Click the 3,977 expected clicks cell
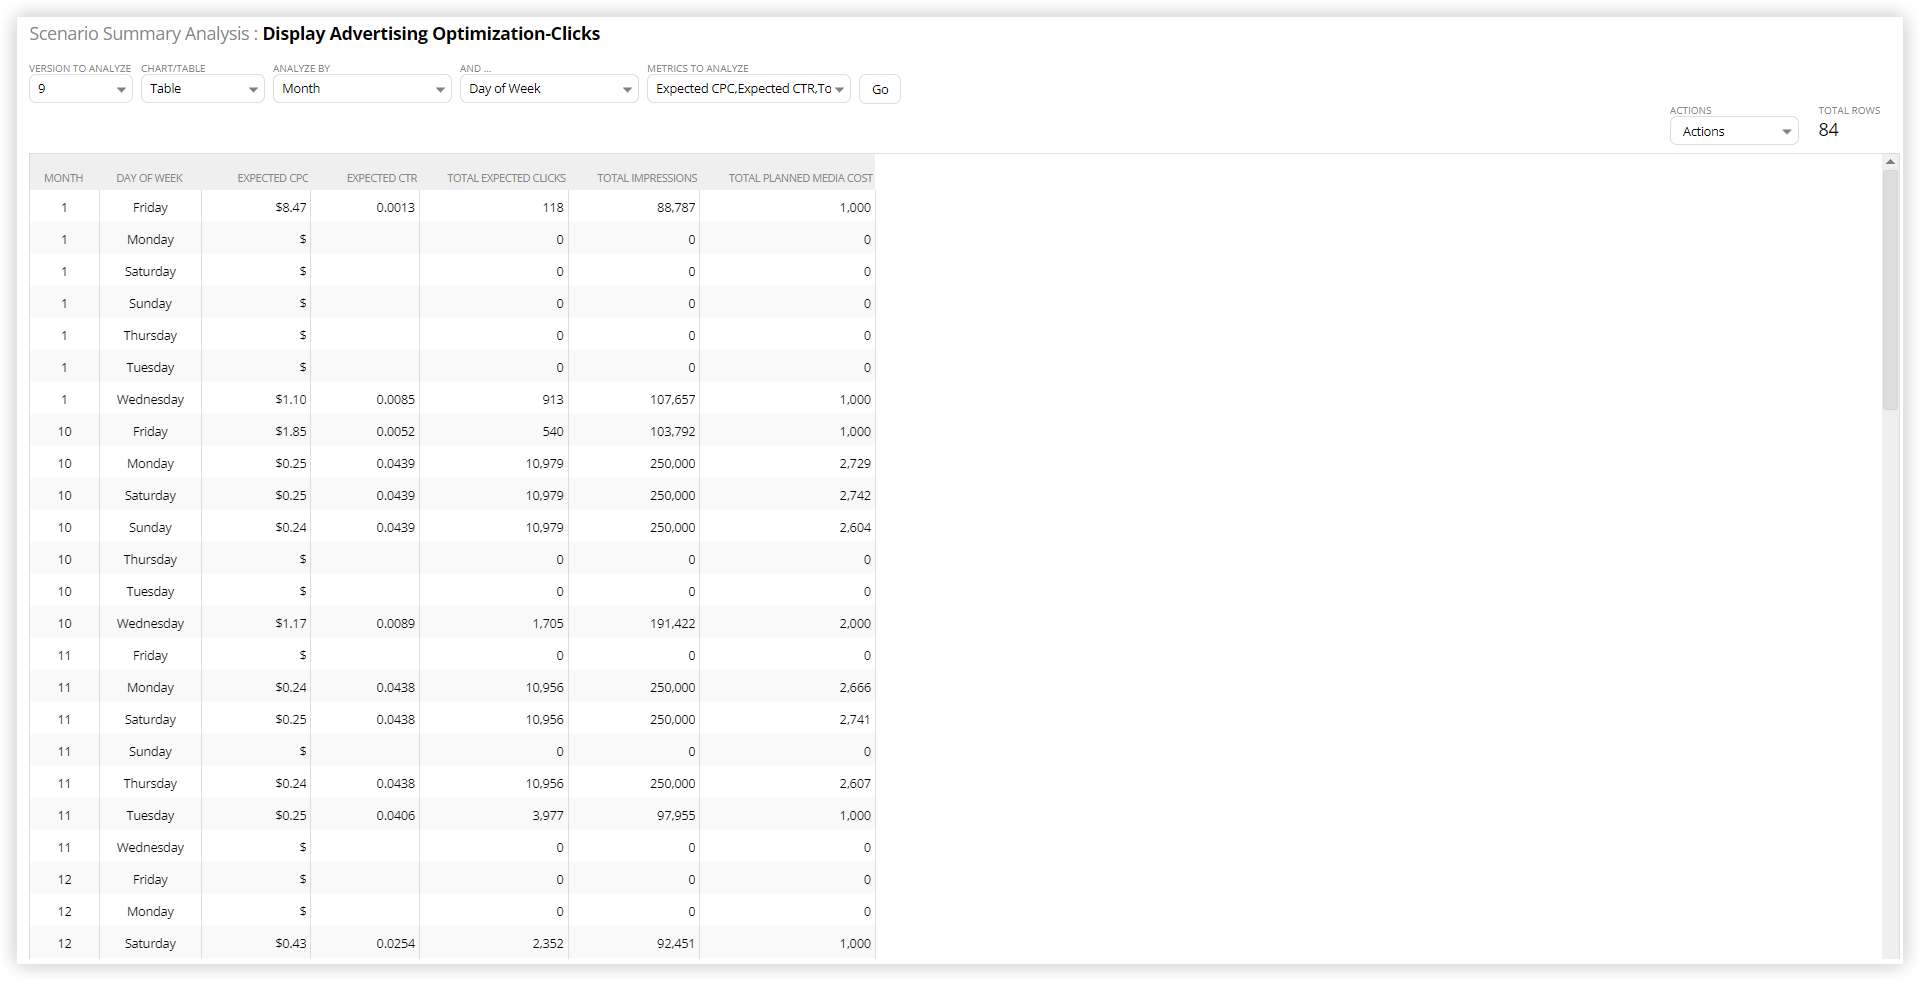This screenshot has height=981, width=1920. click(x=494, y=816)
